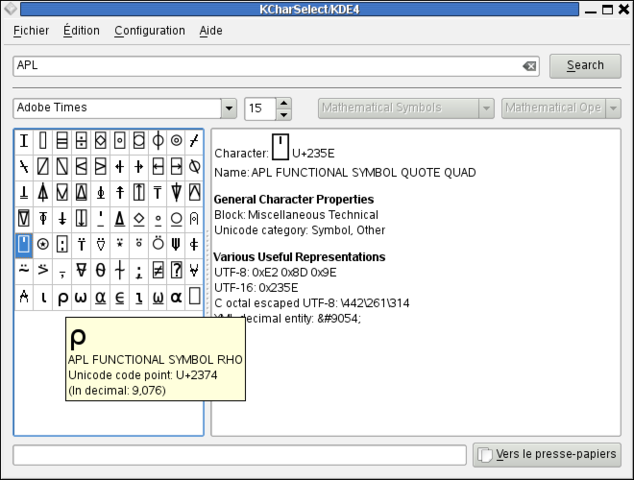Choose the quad less-than symbol

pyautogui.click(x=81, y=167)
